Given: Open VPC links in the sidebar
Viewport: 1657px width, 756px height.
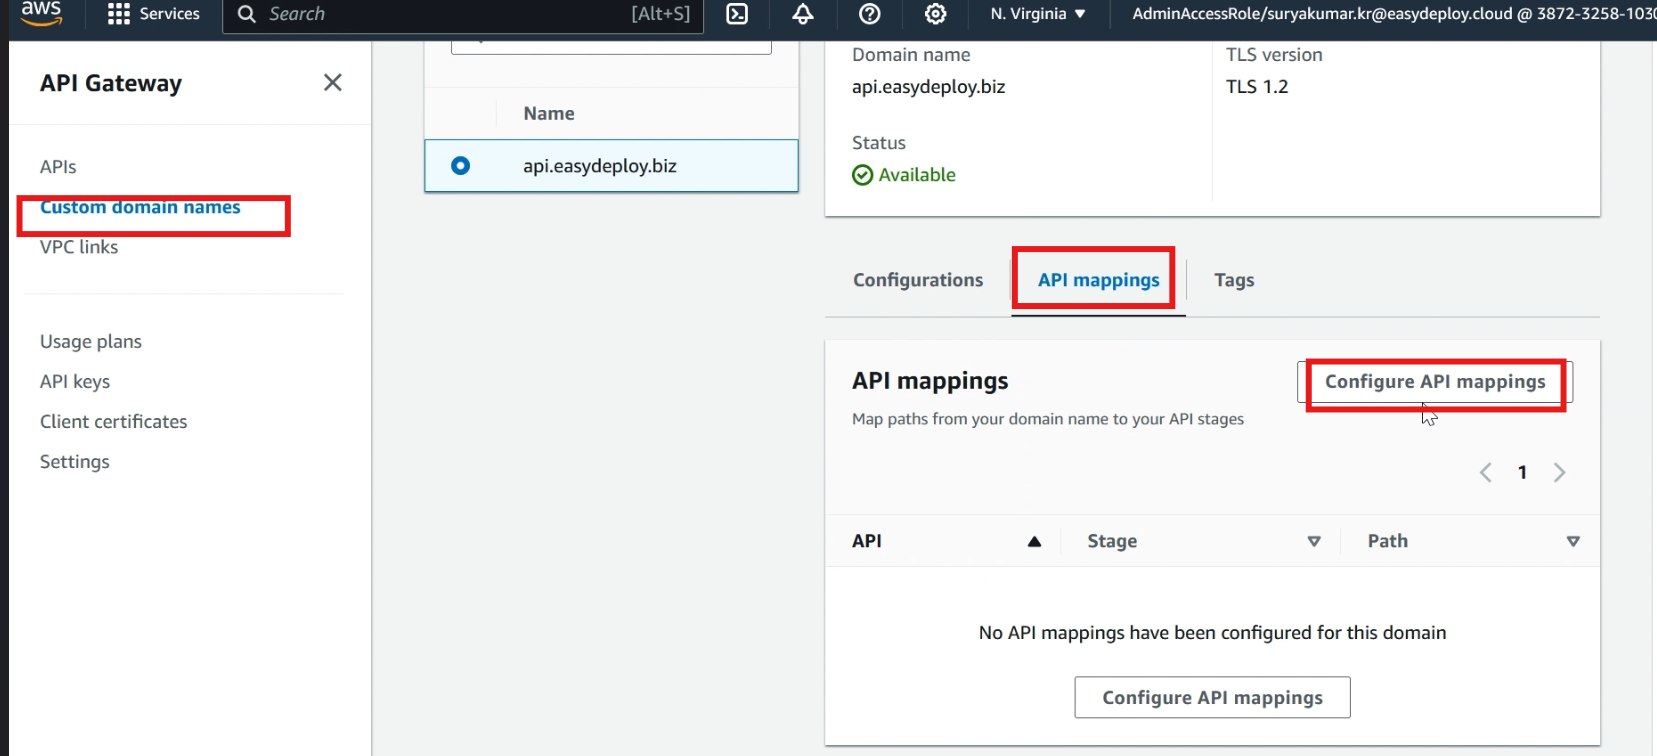Looking at the screenshot, I should click(79, 247).
